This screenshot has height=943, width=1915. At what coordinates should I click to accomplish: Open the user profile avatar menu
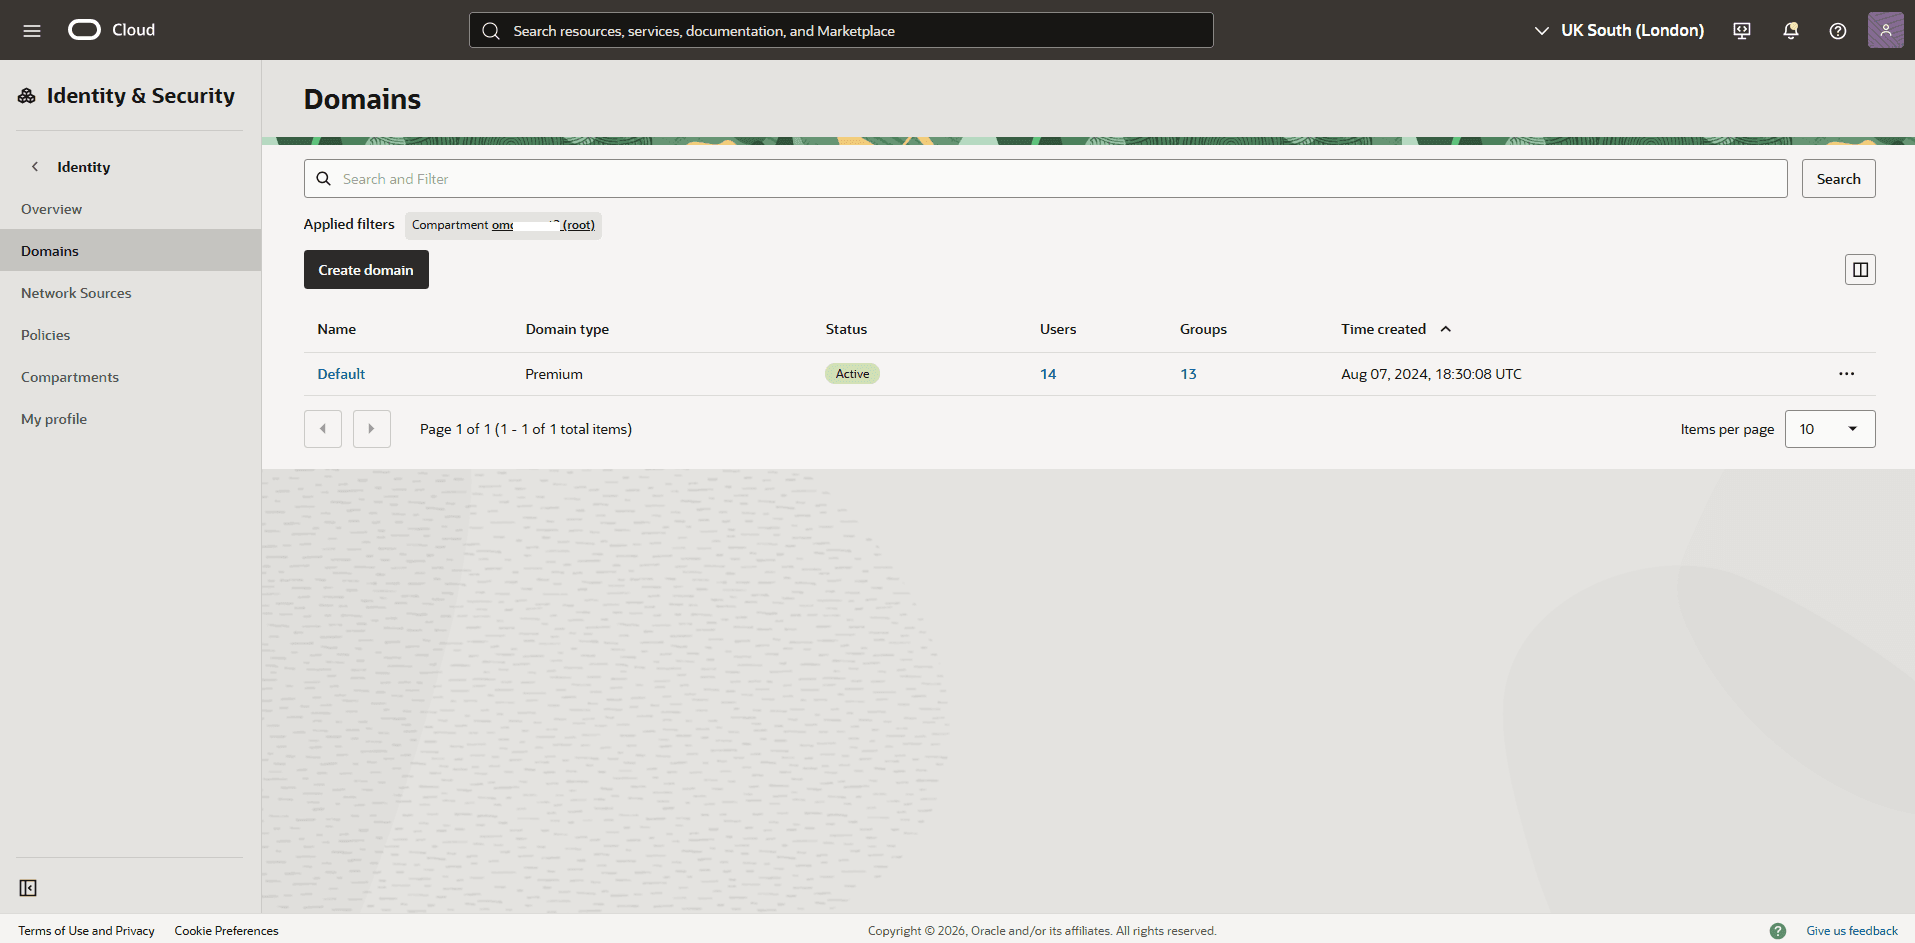coord(1886,30)
